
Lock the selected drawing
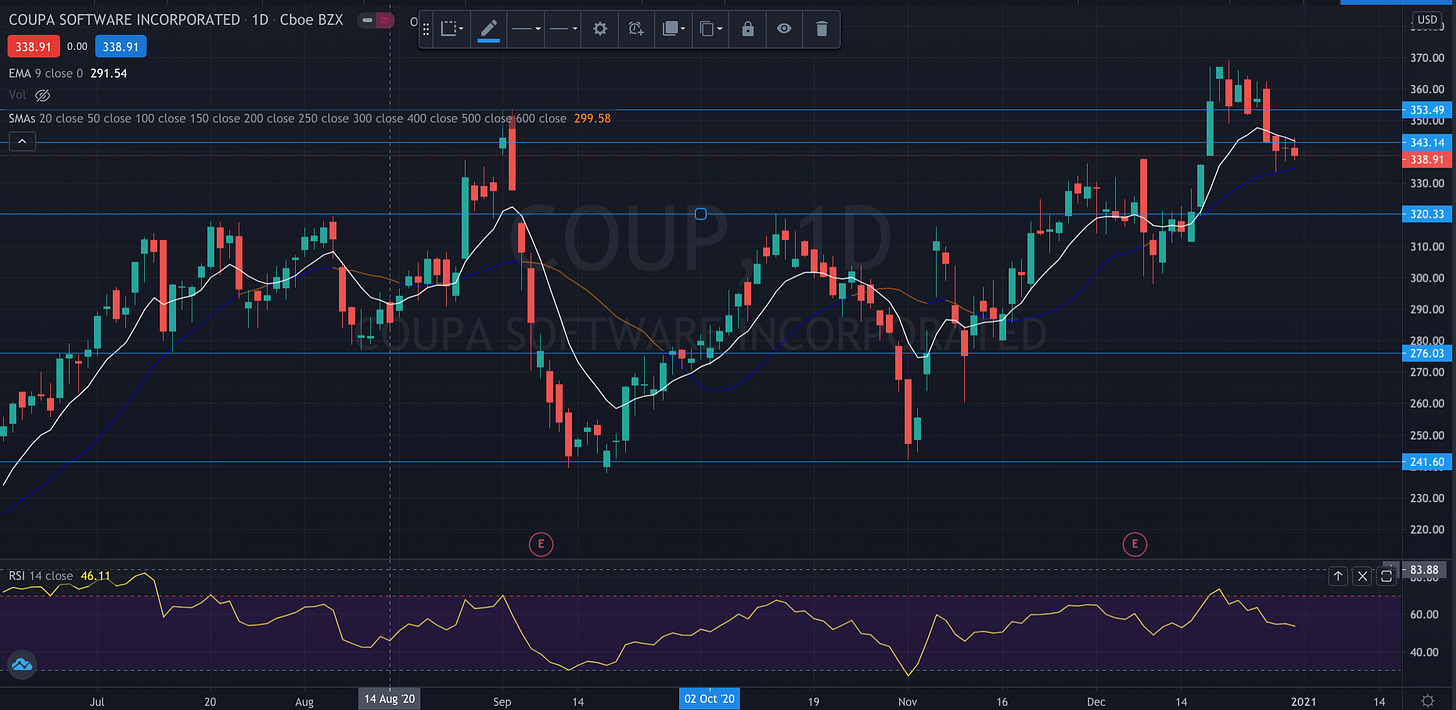click(x=747, y=29)
